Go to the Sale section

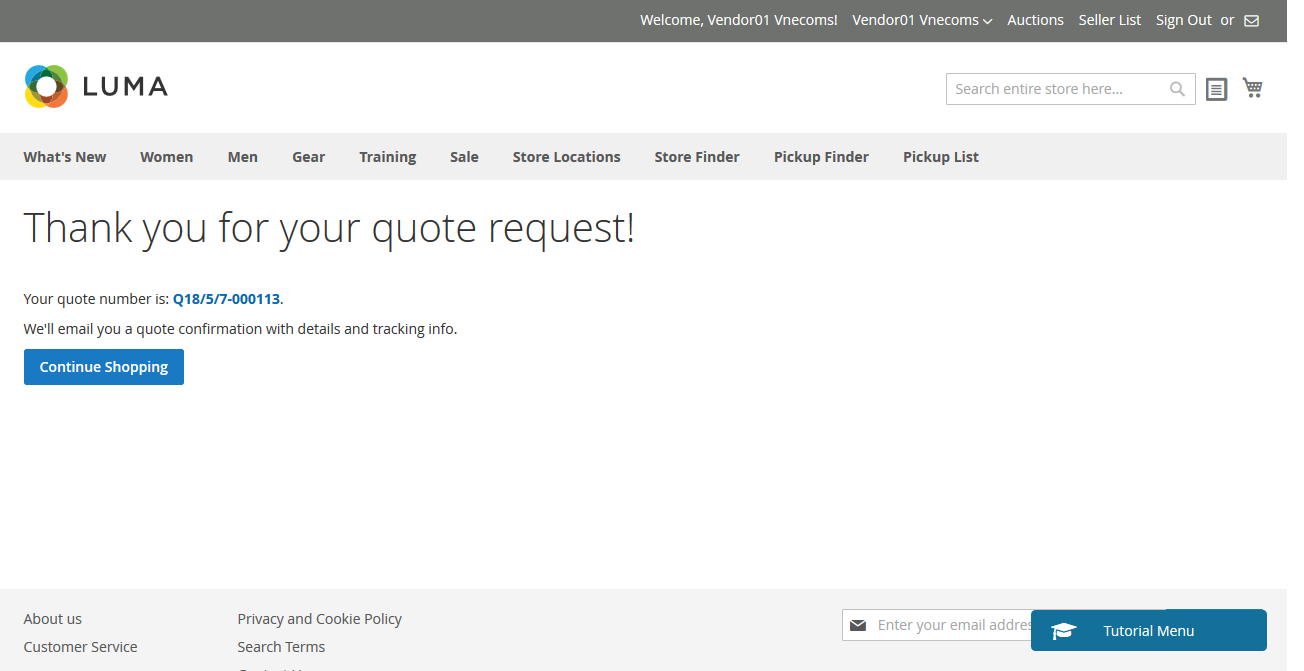tap(464, 157)
